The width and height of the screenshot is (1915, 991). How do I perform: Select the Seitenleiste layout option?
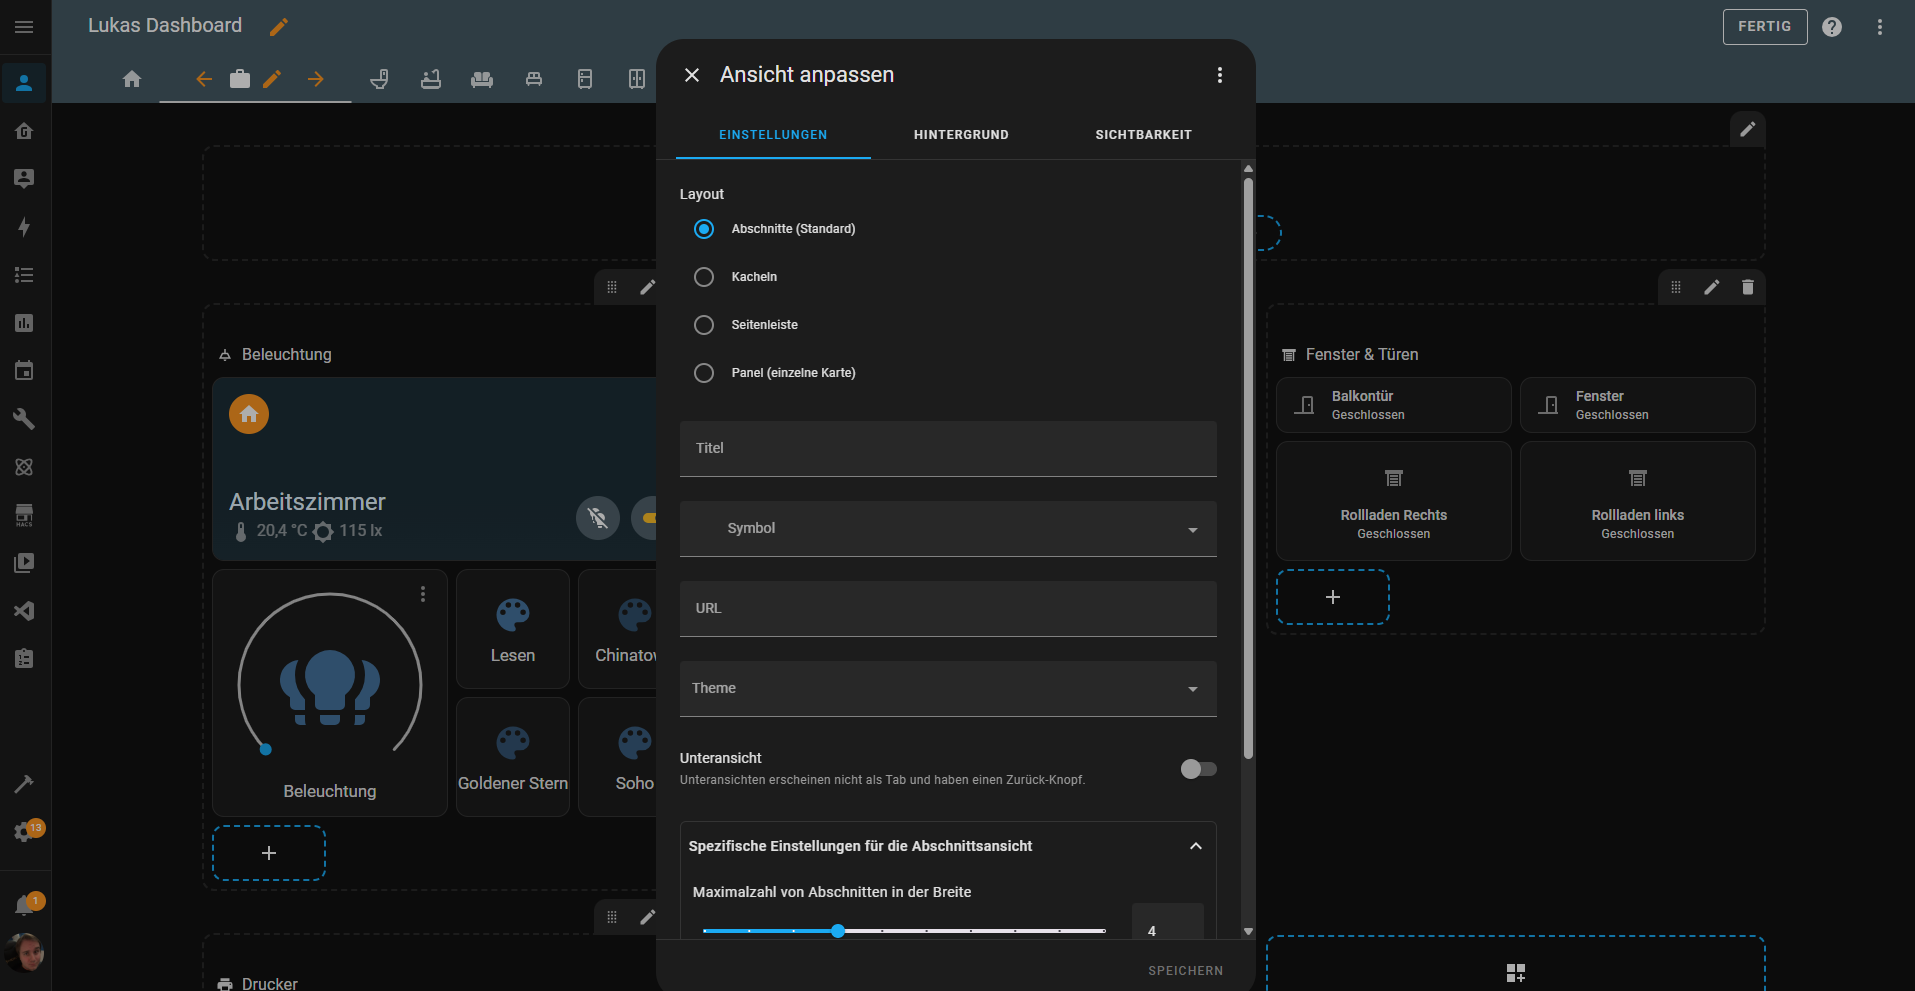(x=703, y=325)
